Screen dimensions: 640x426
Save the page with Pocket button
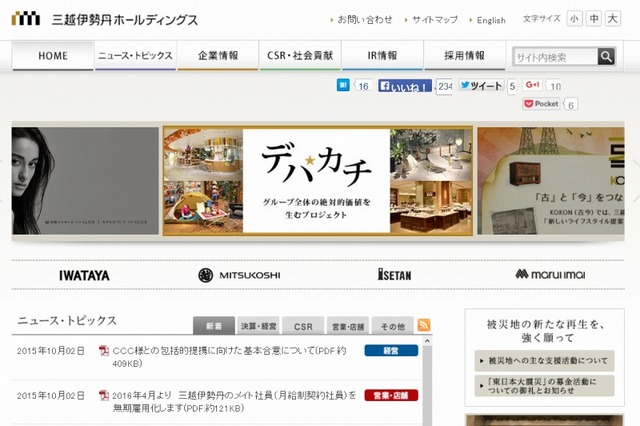(541, 104)
